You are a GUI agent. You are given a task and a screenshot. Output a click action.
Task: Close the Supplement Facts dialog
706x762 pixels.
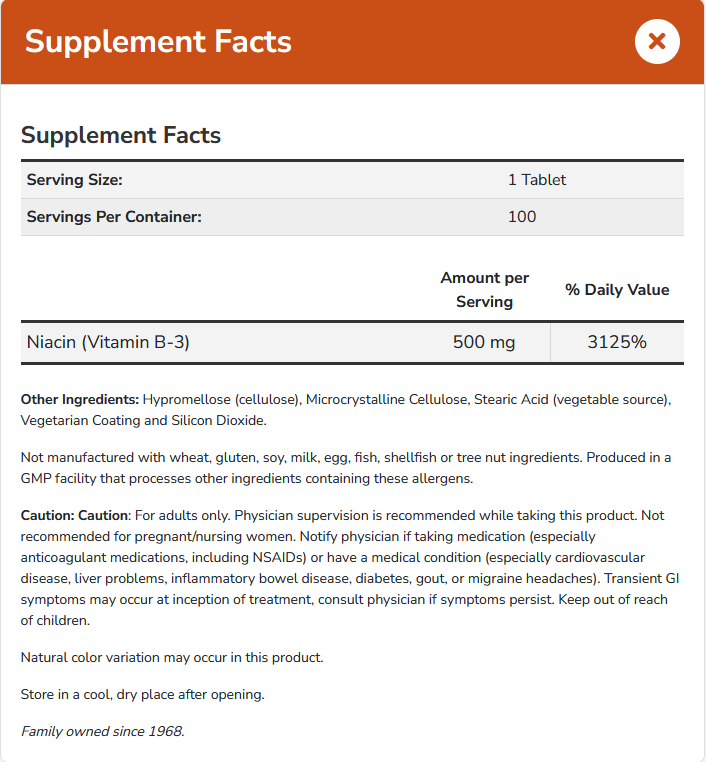[x=657, y=41]
